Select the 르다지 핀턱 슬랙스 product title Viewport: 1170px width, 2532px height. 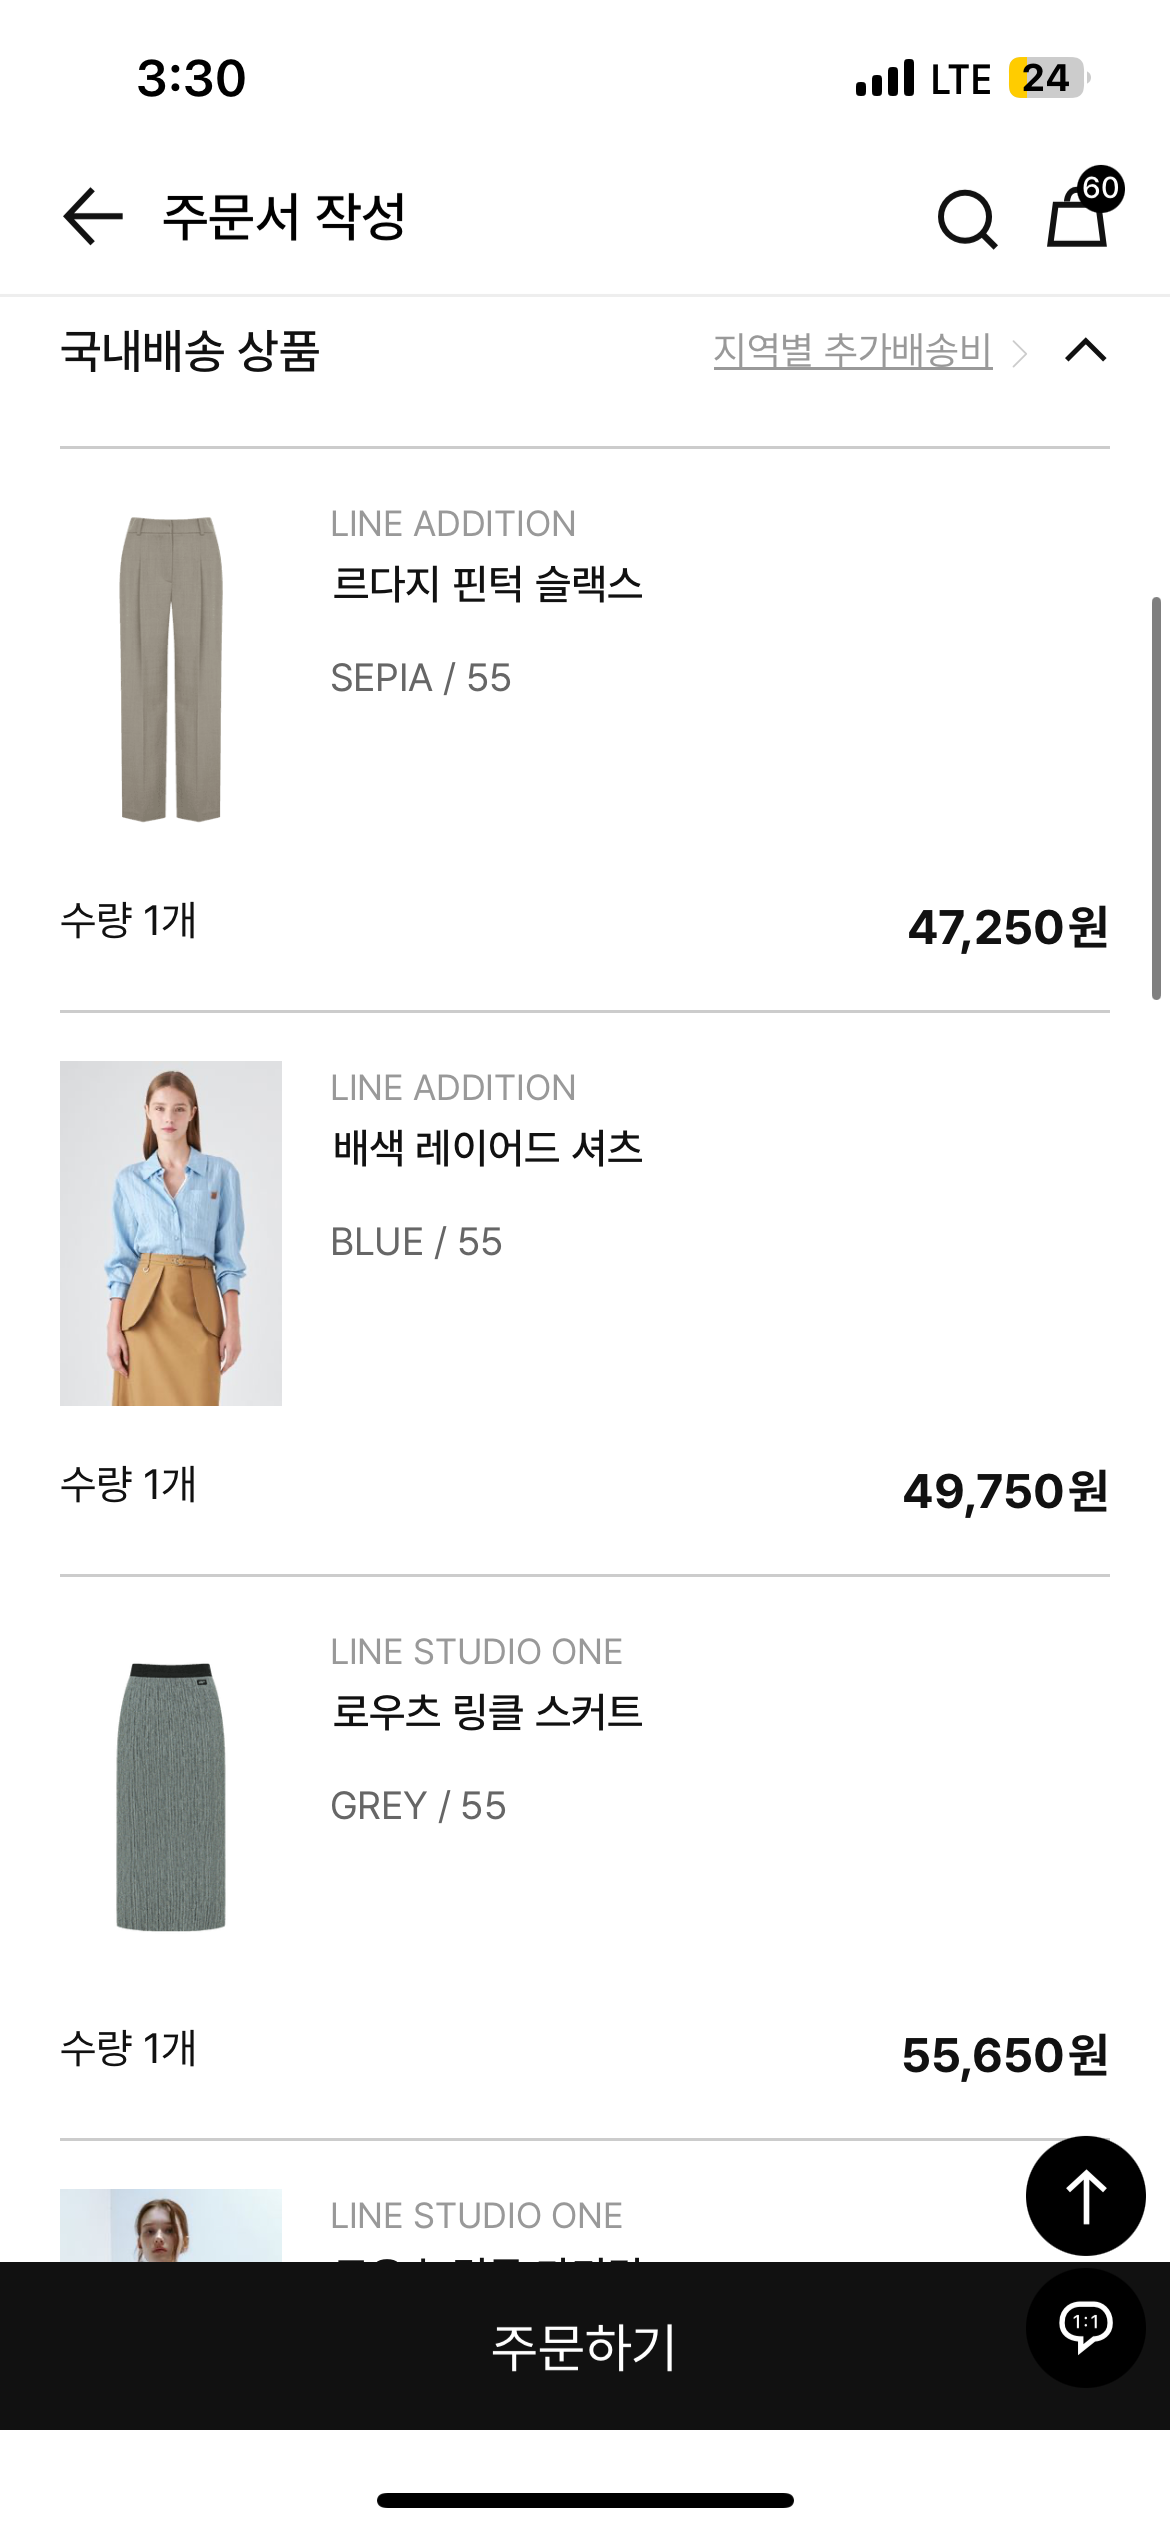point(487,584)
